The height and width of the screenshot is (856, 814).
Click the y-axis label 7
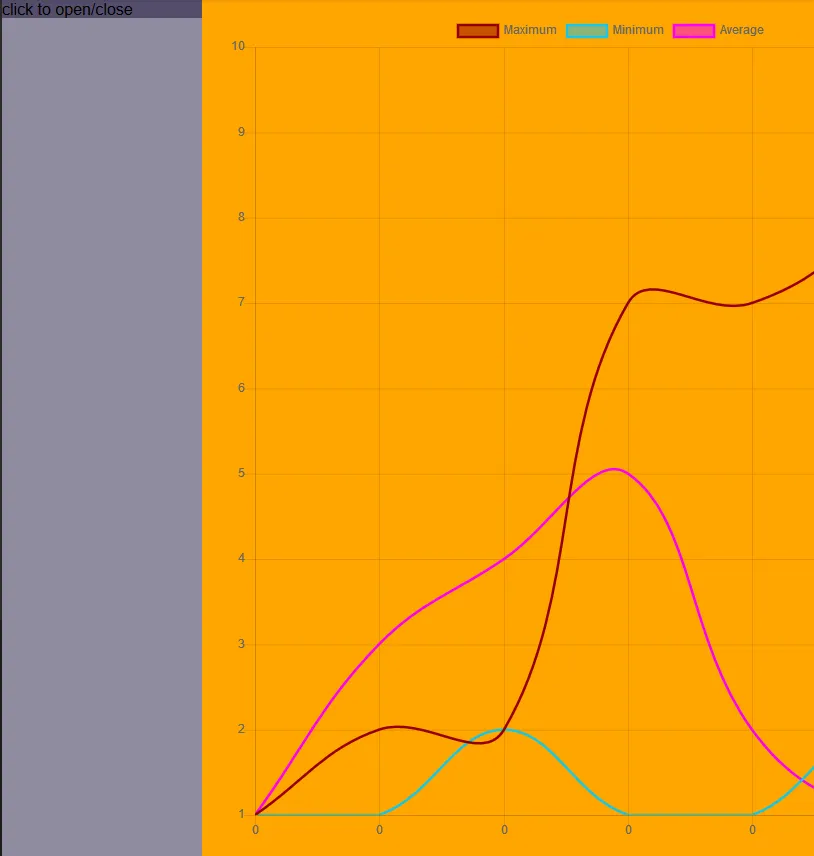pos(241,302)
